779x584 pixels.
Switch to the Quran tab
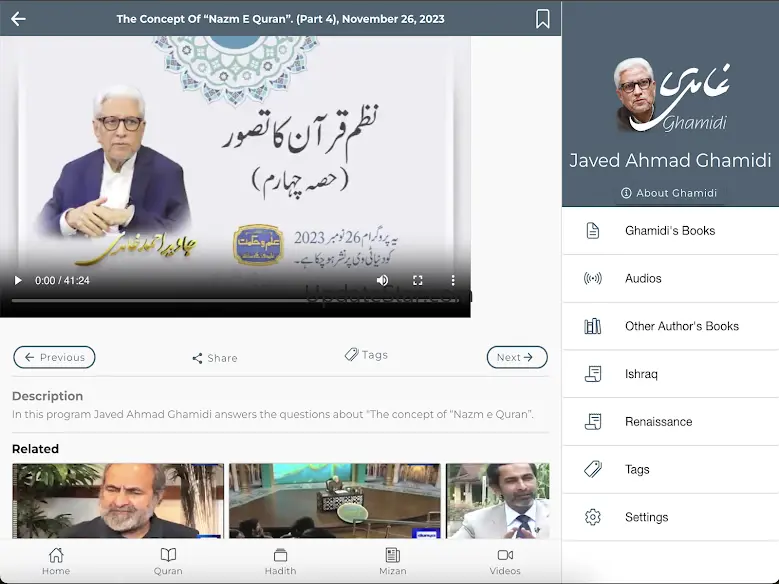pyautogui.click(x=168, y=561)
